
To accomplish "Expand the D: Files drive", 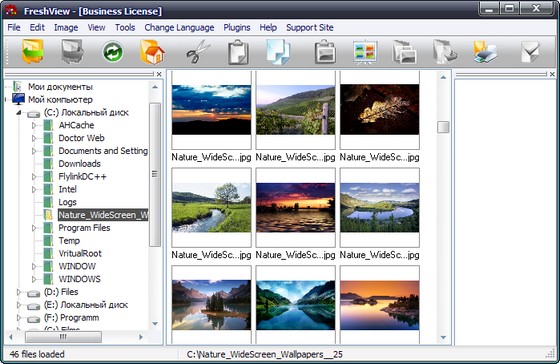I will click(19, 292).
